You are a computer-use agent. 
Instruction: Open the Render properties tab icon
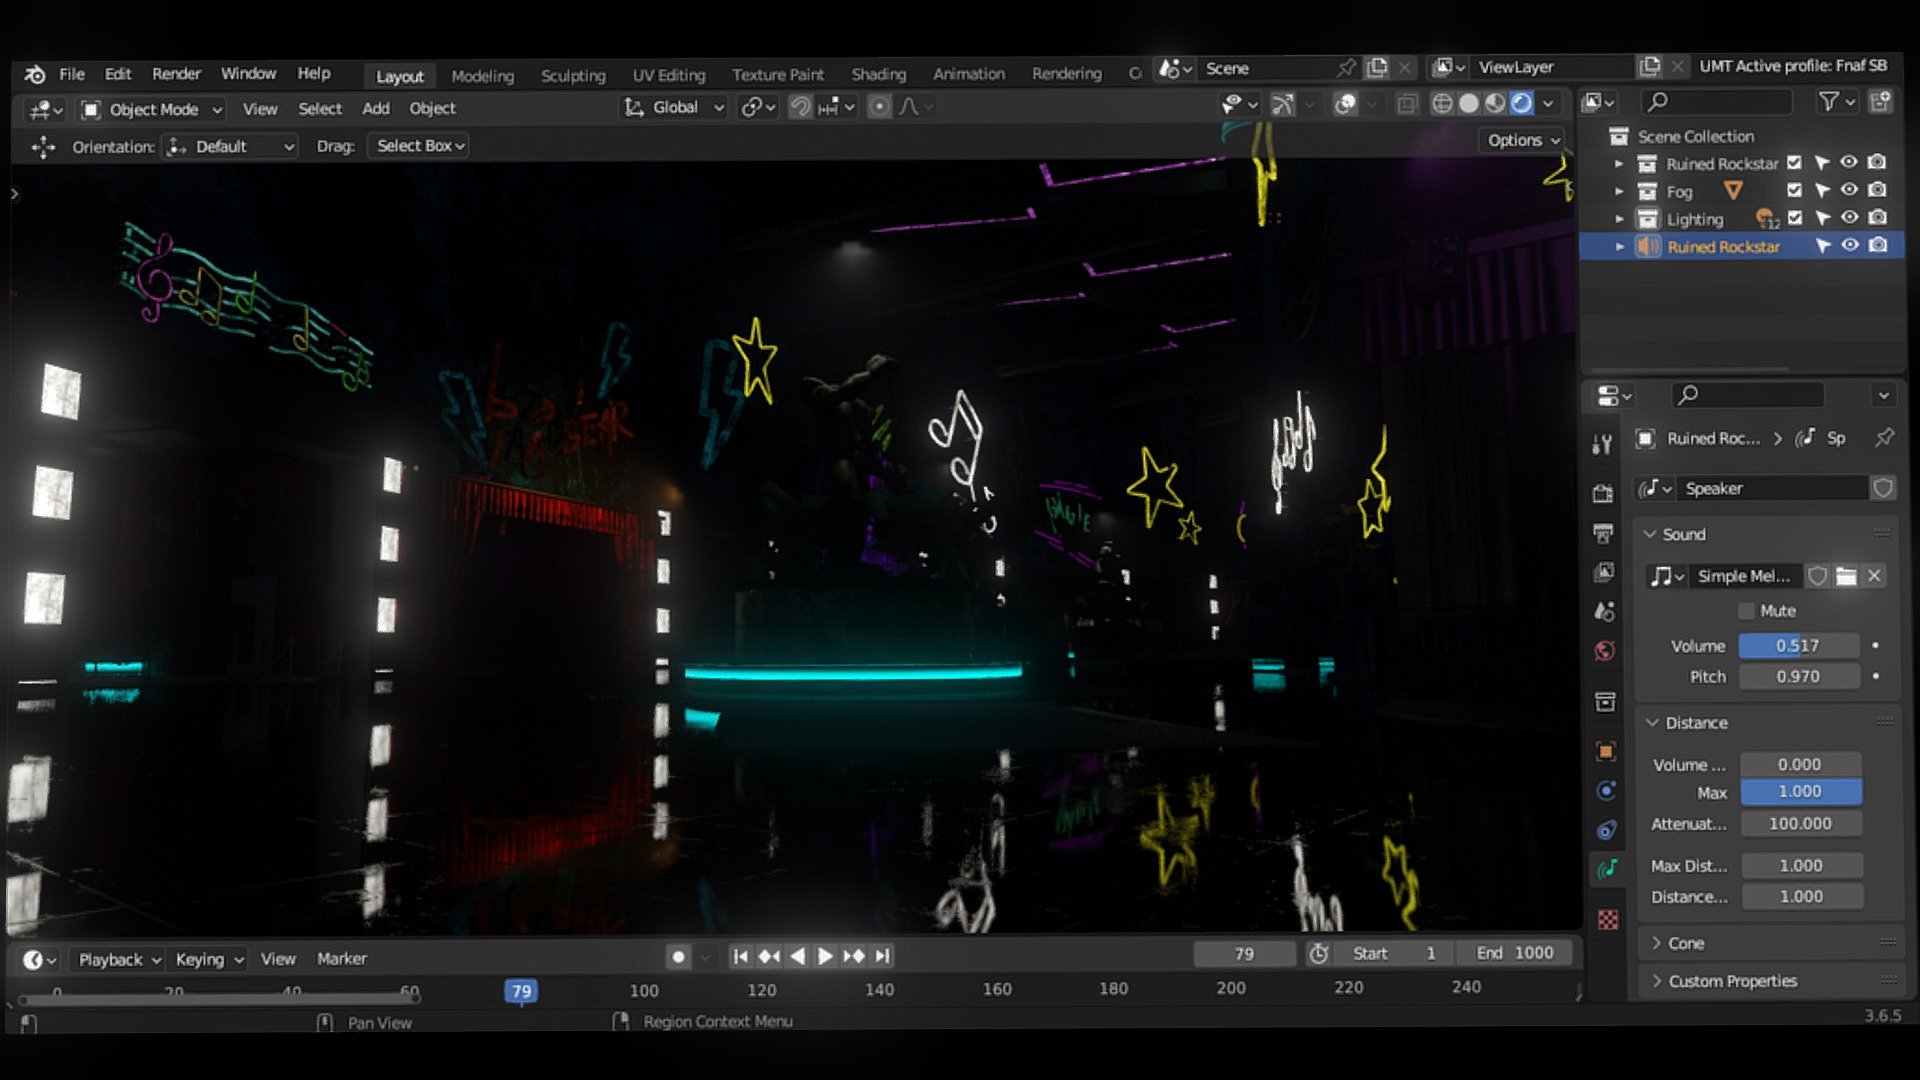1603,494
